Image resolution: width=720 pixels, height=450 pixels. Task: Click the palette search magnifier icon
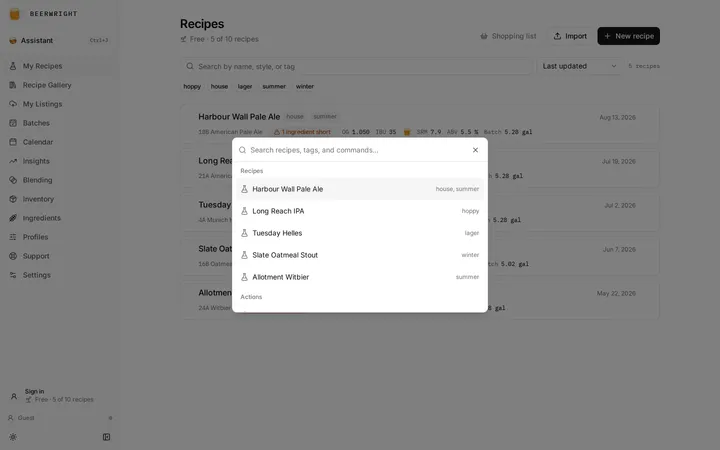[x=242, y=150]
